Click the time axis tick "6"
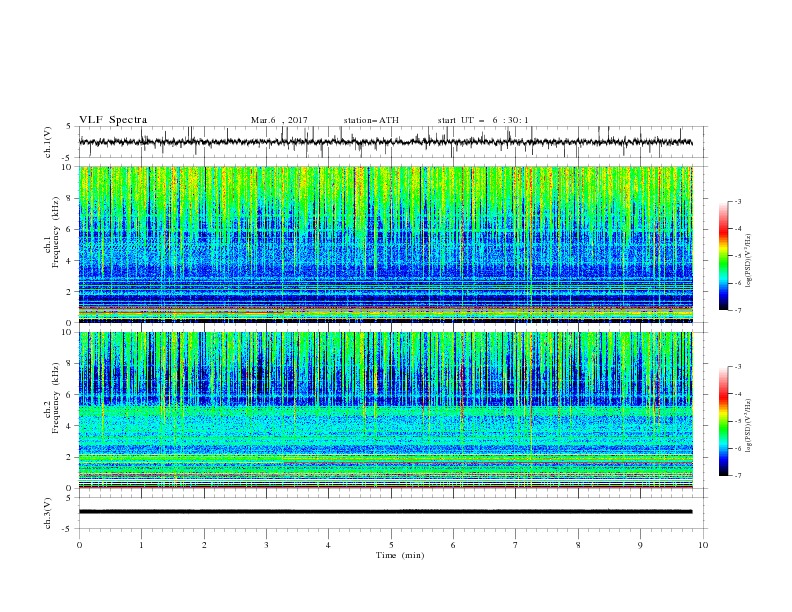The height and width of the screenshot is (612, 792). [453, 545]
